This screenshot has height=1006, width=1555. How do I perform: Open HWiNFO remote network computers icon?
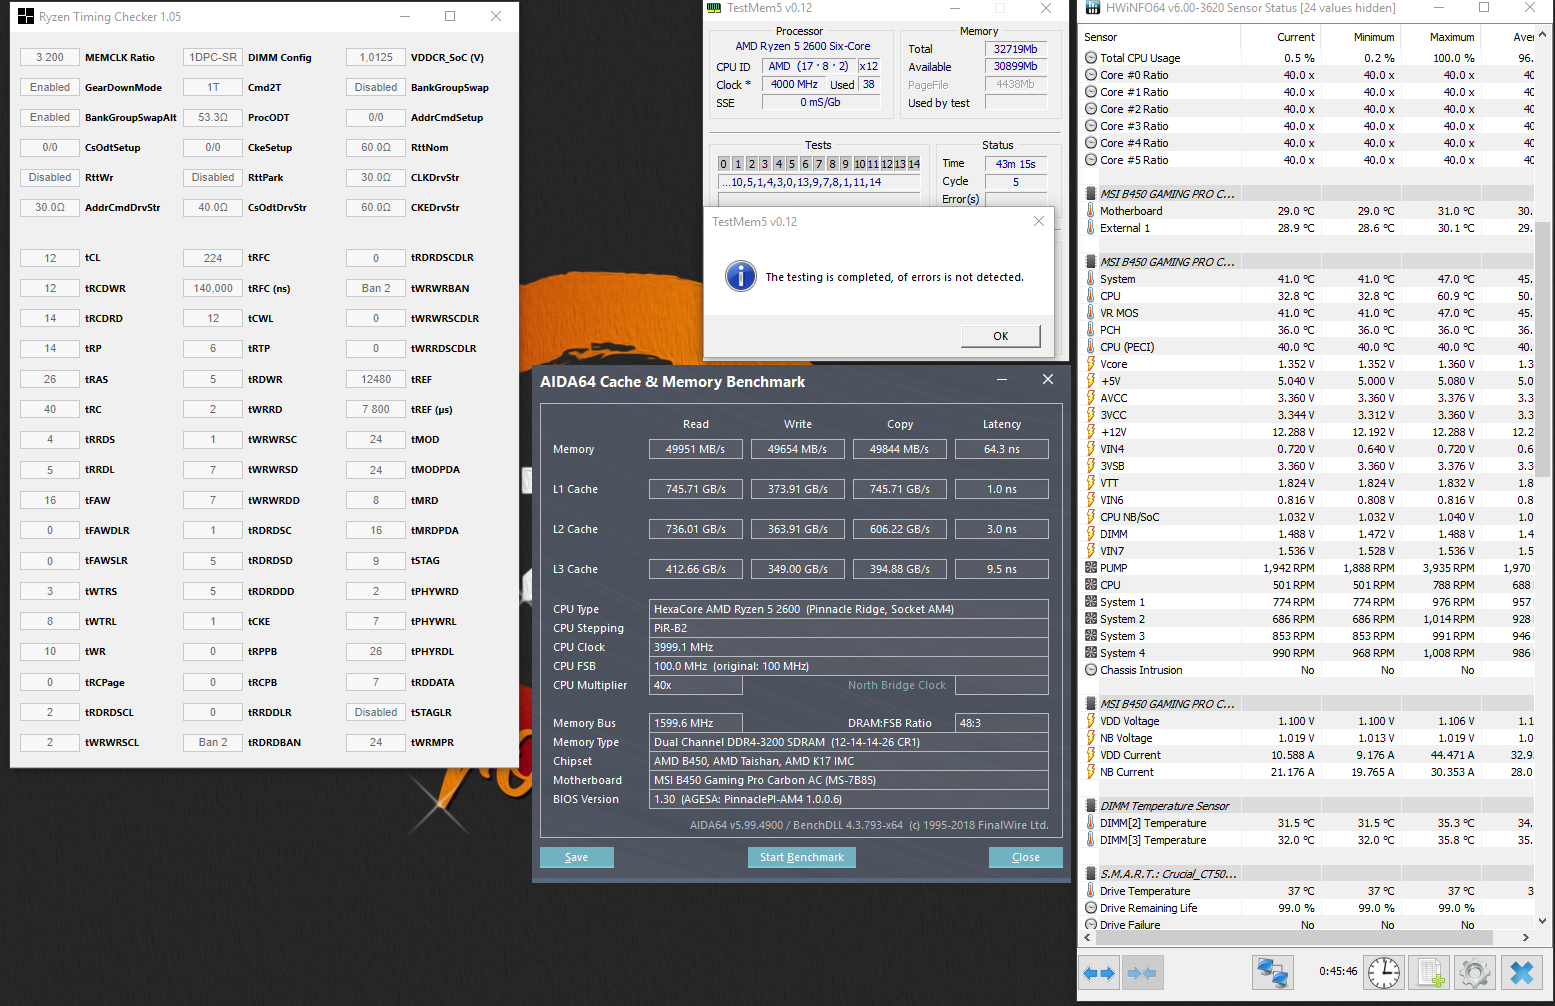1273,972
